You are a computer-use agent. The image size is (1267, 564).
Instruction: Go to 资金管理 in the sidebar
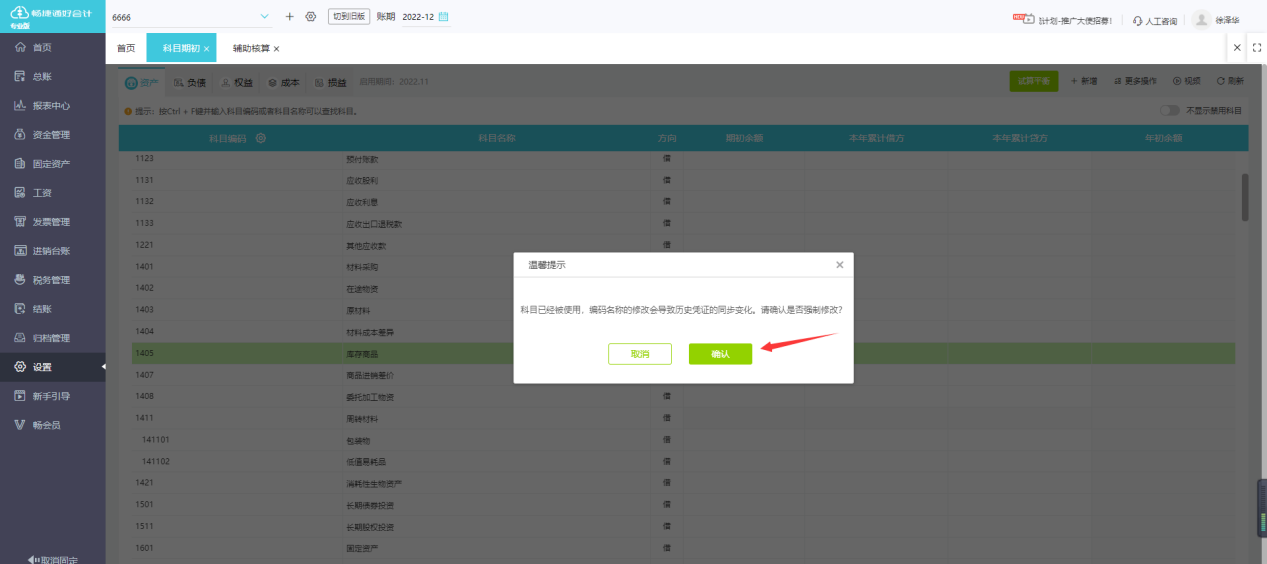[50, 134]
